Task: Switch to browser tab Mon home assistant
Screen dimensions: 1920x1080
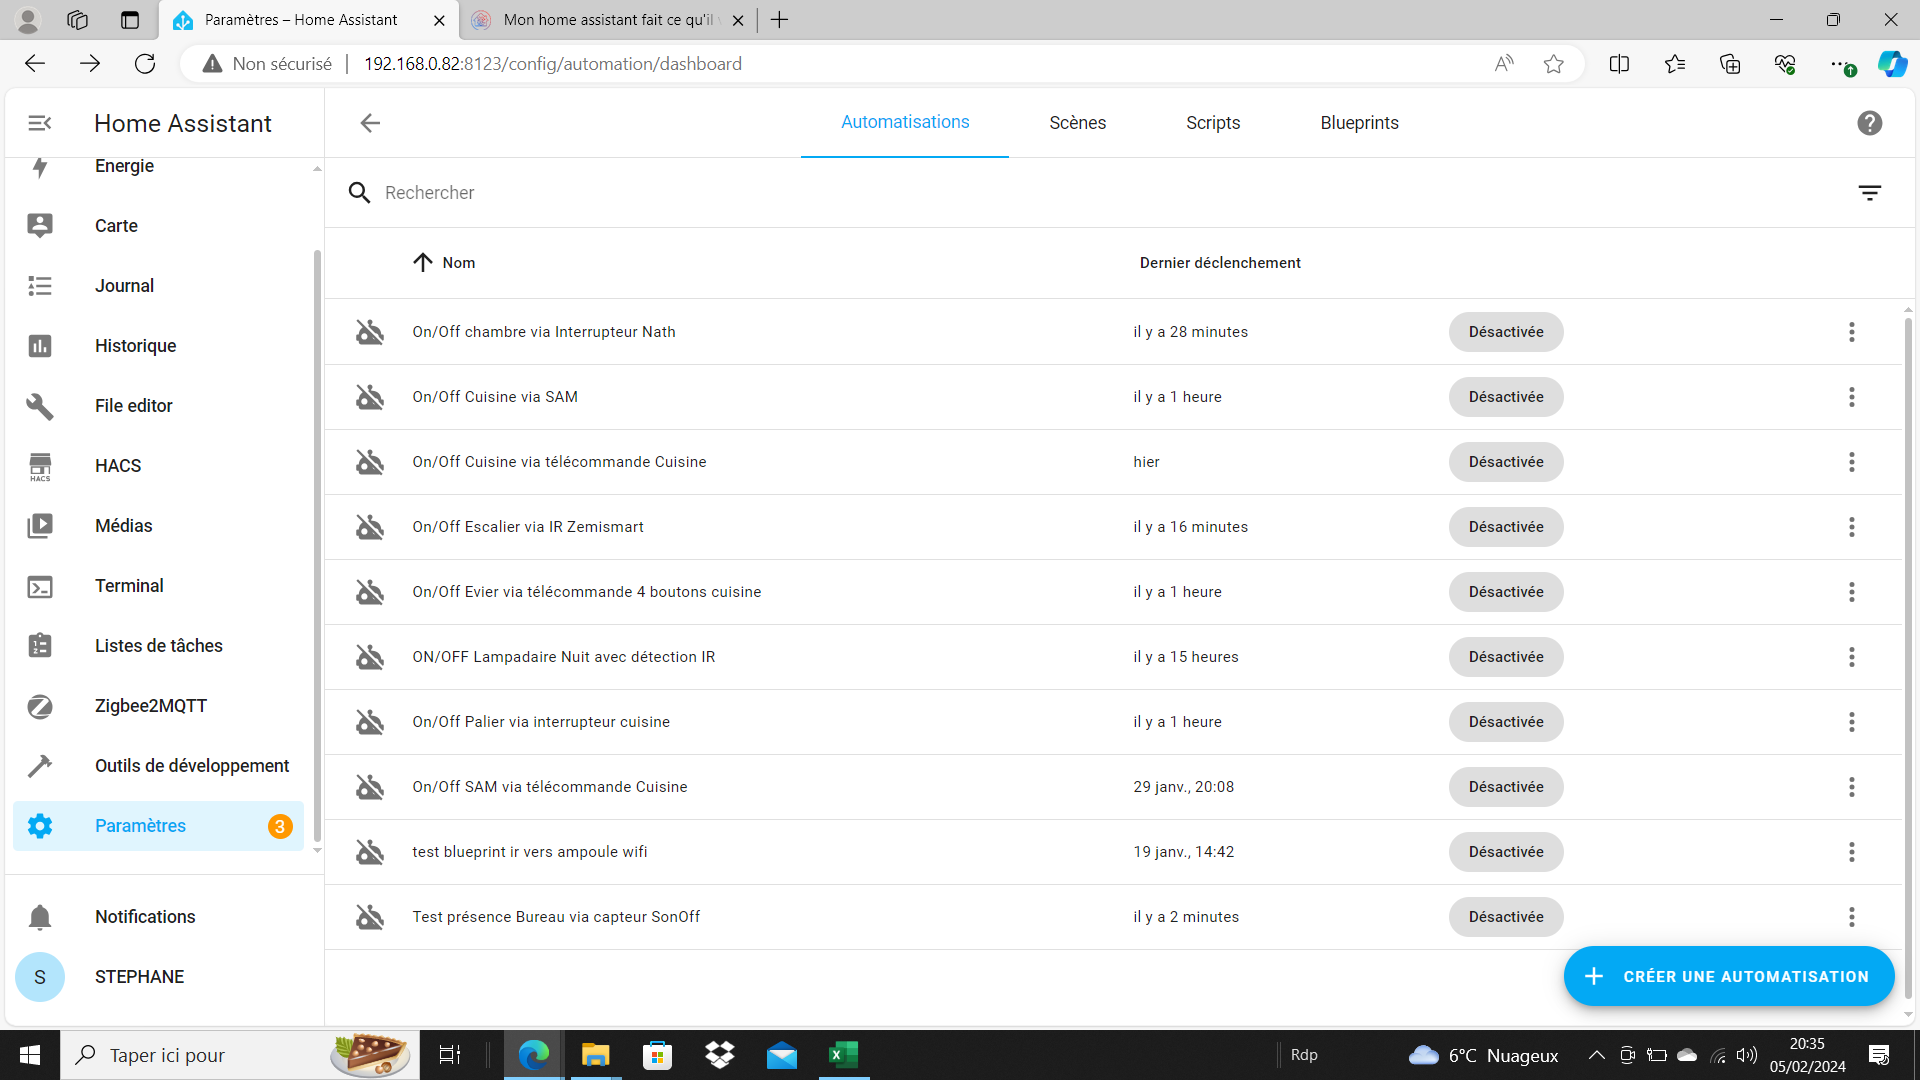Action: click(608, 20)
